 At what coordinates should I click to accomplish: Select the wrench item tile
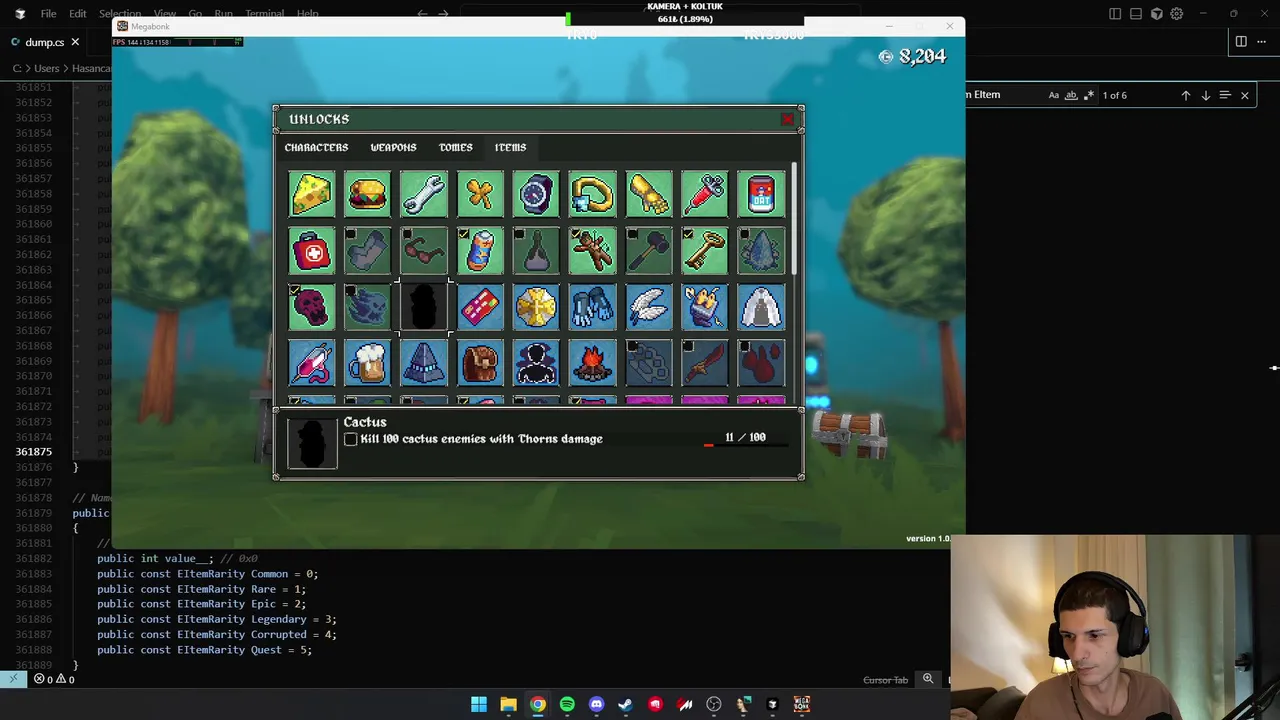(x=424, y=194)
